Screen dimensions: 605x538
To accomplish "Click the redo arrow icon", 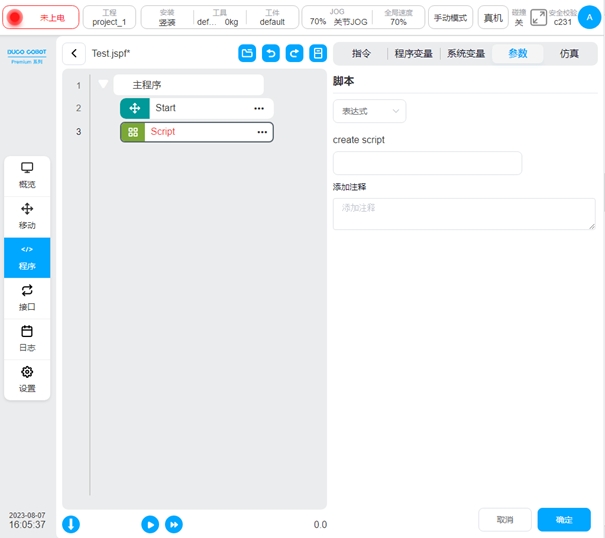I will (294, 54).
